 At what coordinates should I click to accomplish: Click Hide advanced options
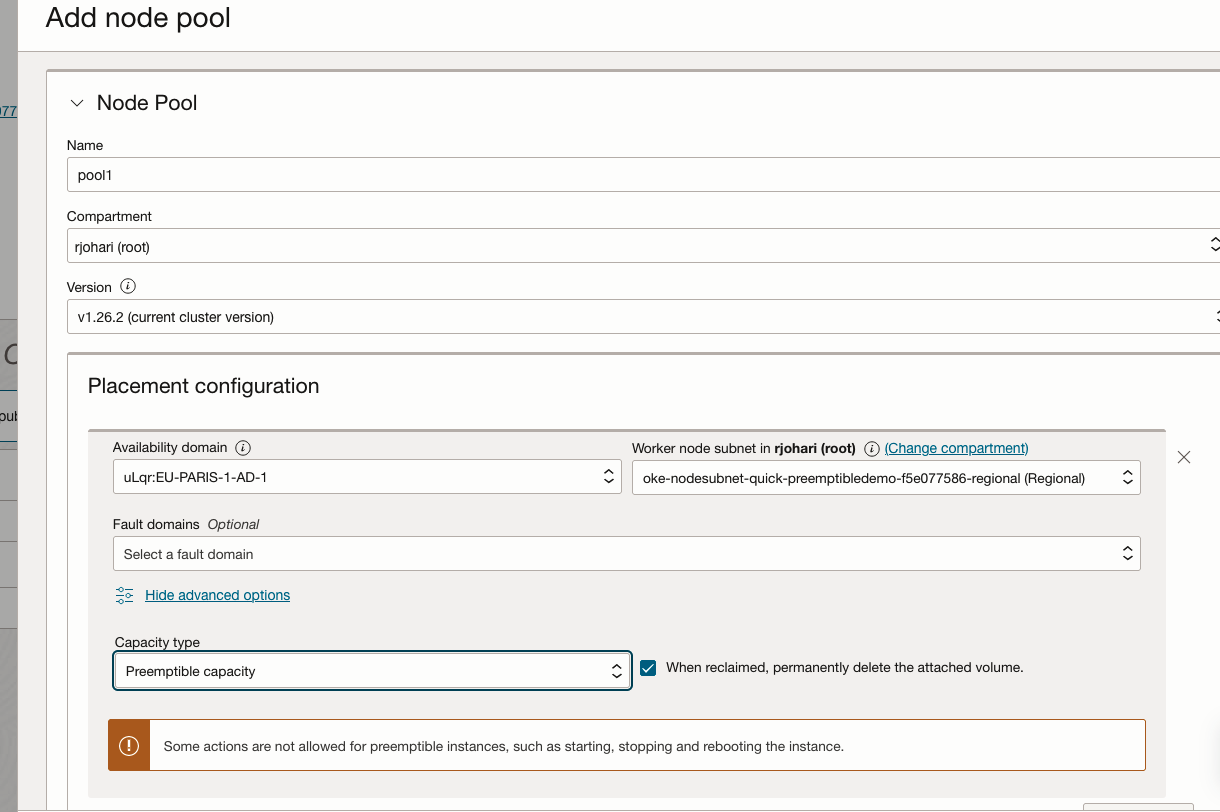tap(217, 594)
